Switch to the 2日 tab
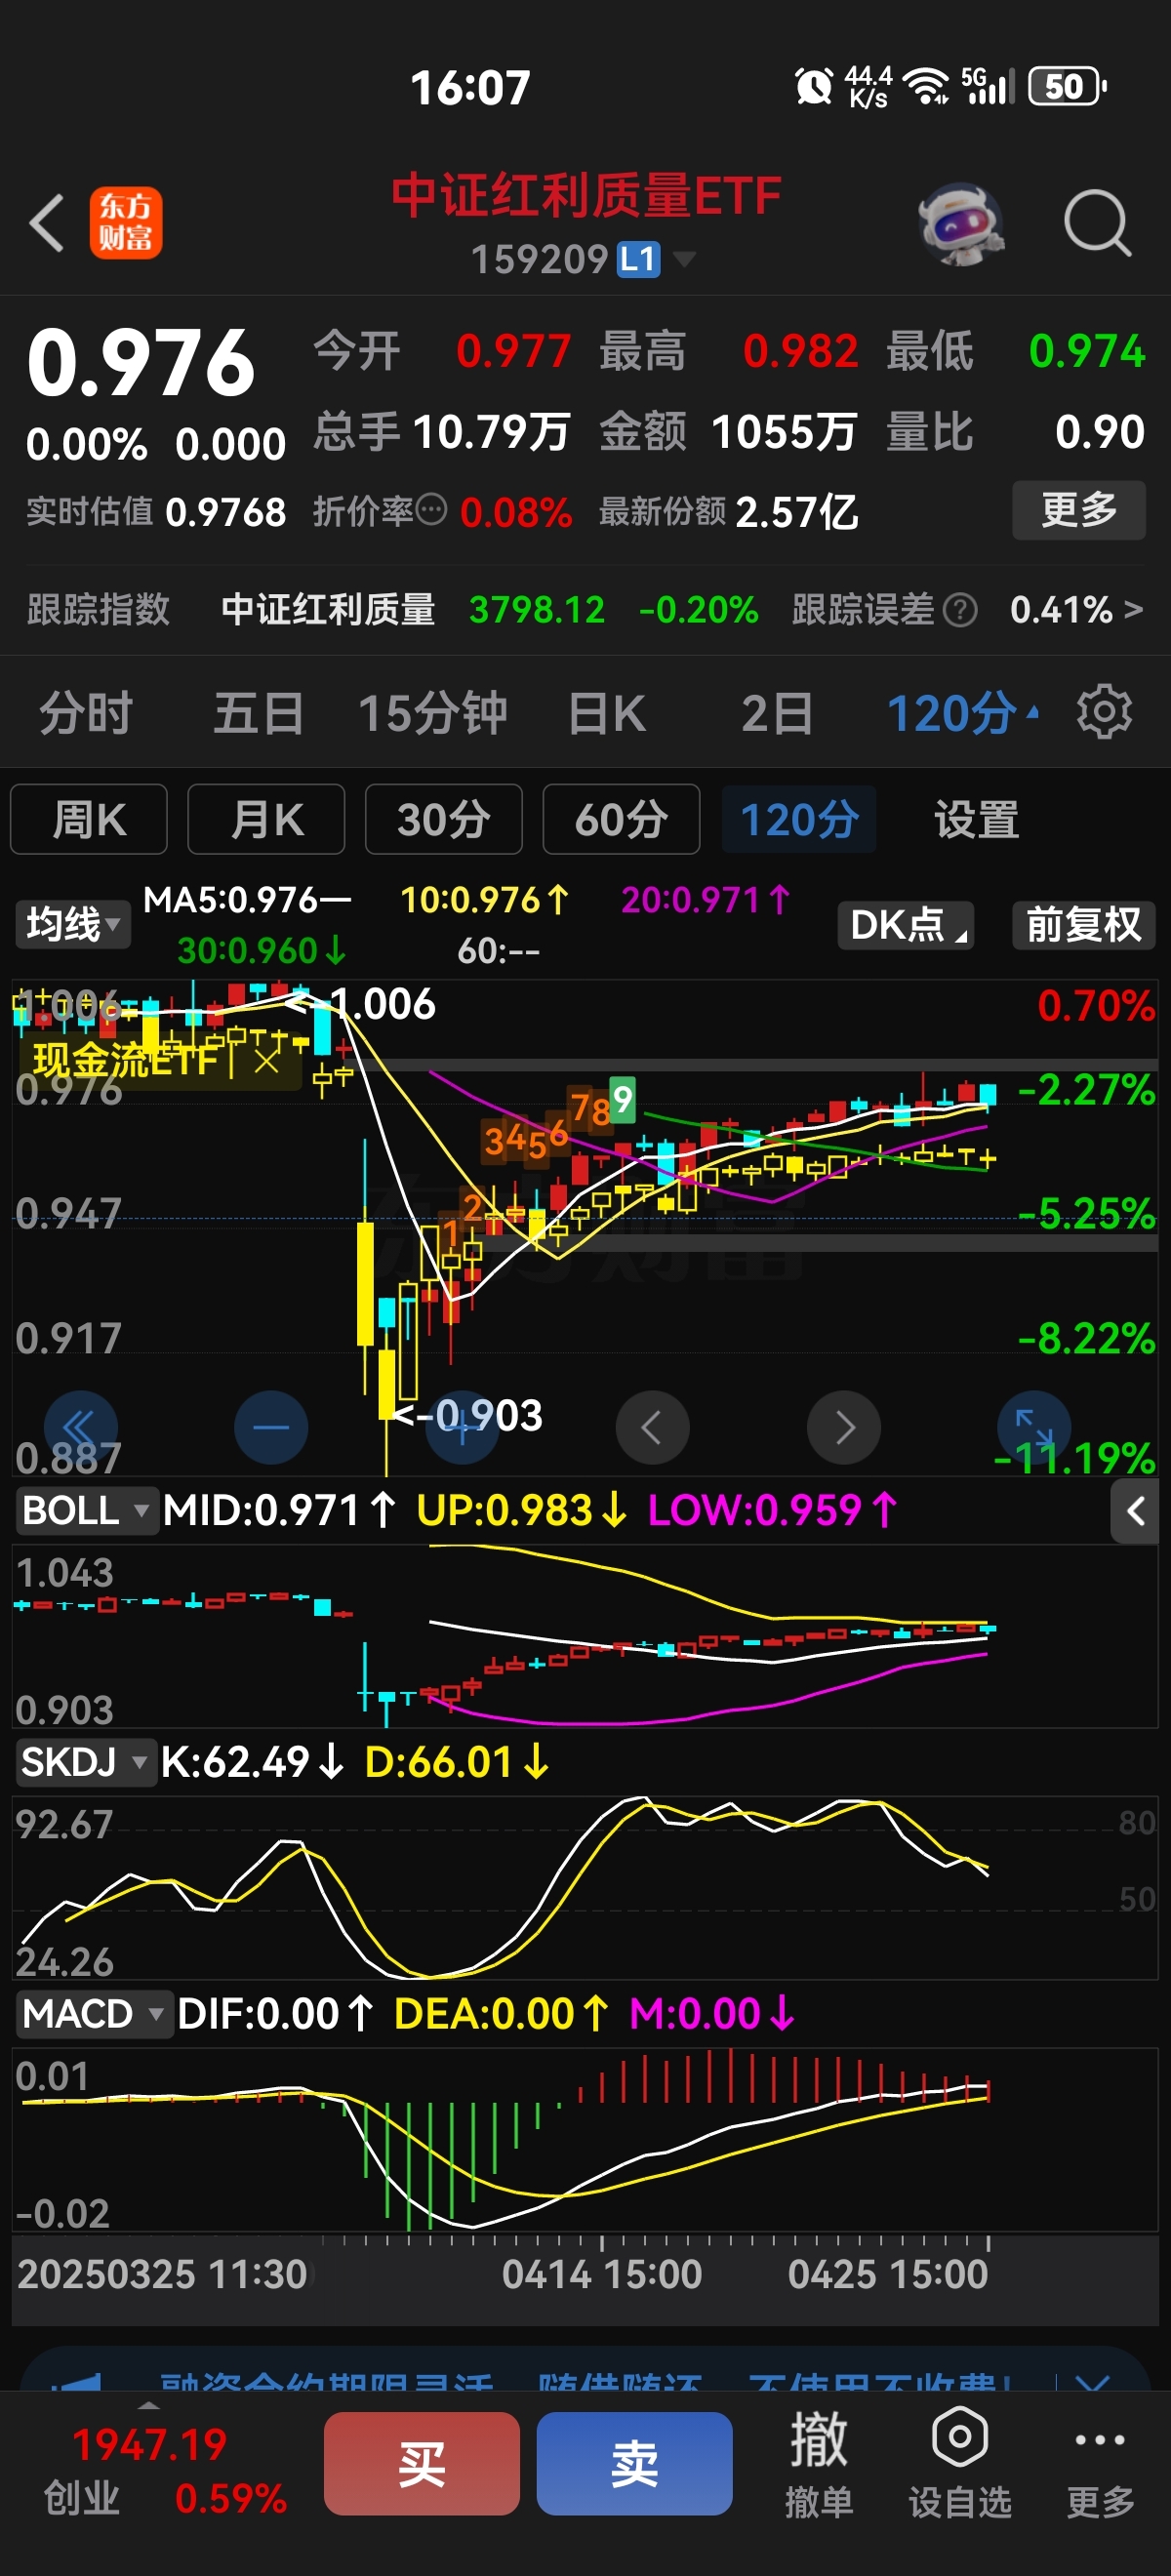 pyautogui.click(x=776, y=713)
